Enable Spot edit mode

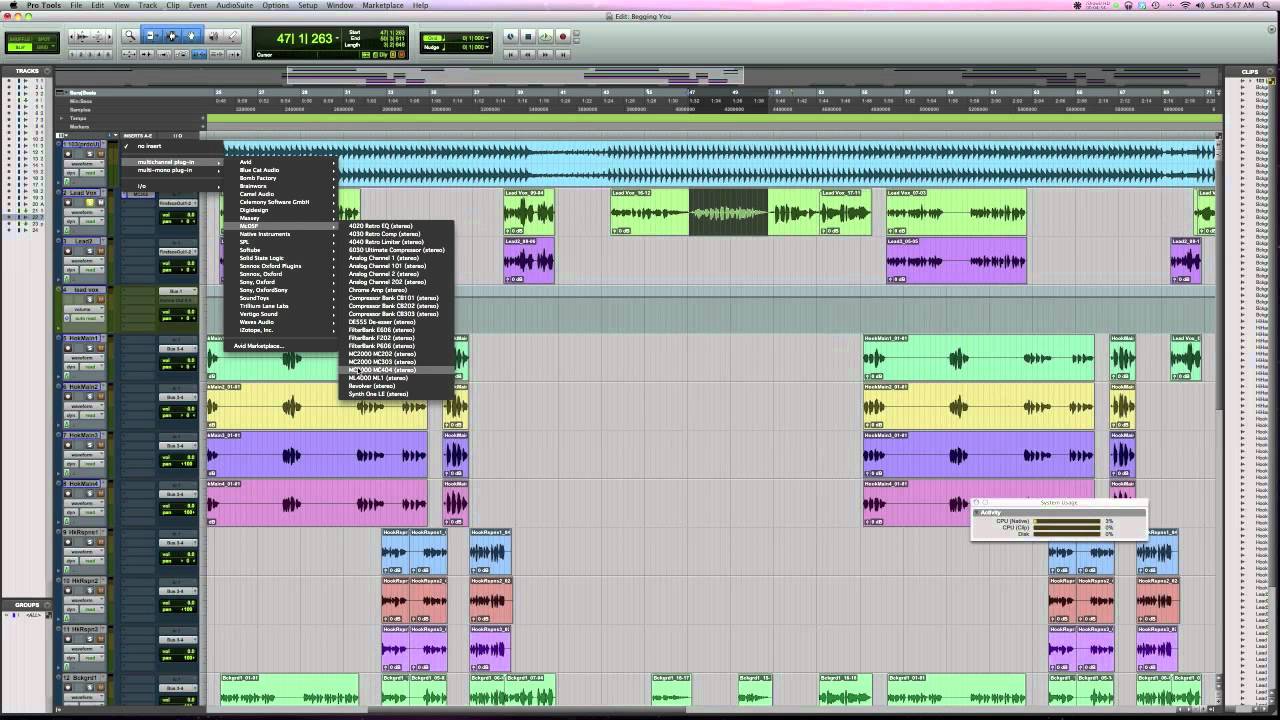(44, 39)
